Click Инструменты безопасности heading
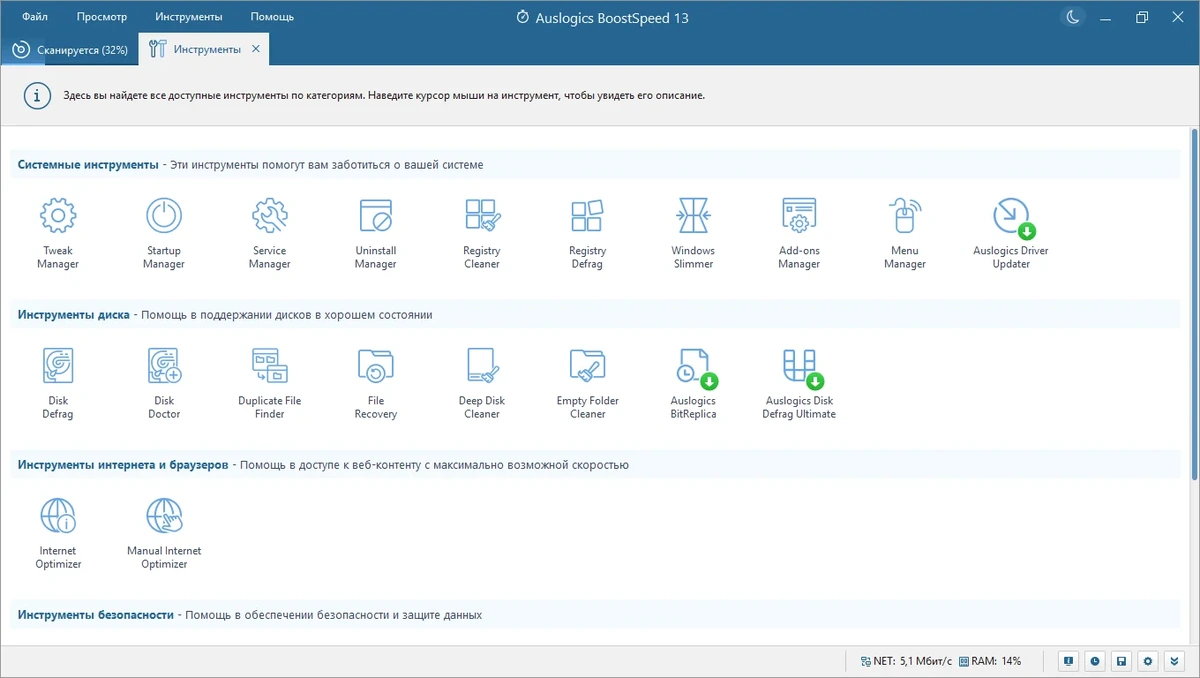 point(95,615)
